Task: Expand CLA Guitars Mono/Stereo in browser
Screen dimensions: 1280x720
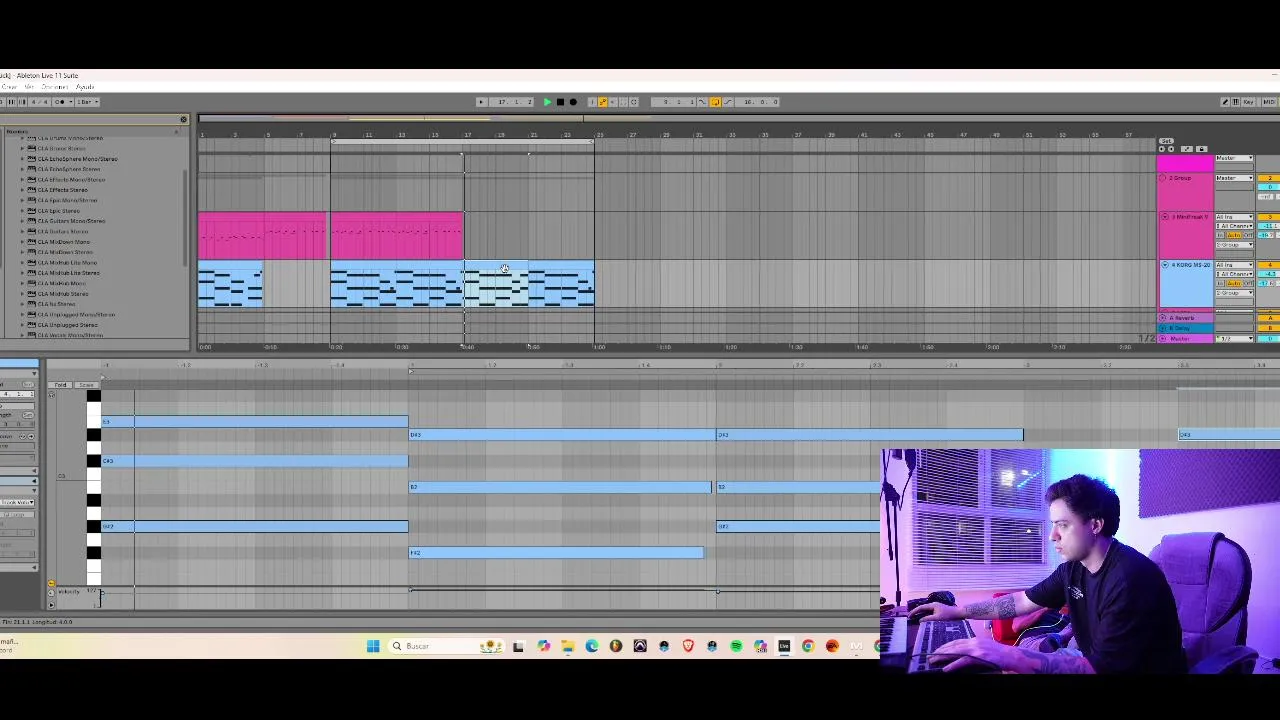Action: point(23,221)
